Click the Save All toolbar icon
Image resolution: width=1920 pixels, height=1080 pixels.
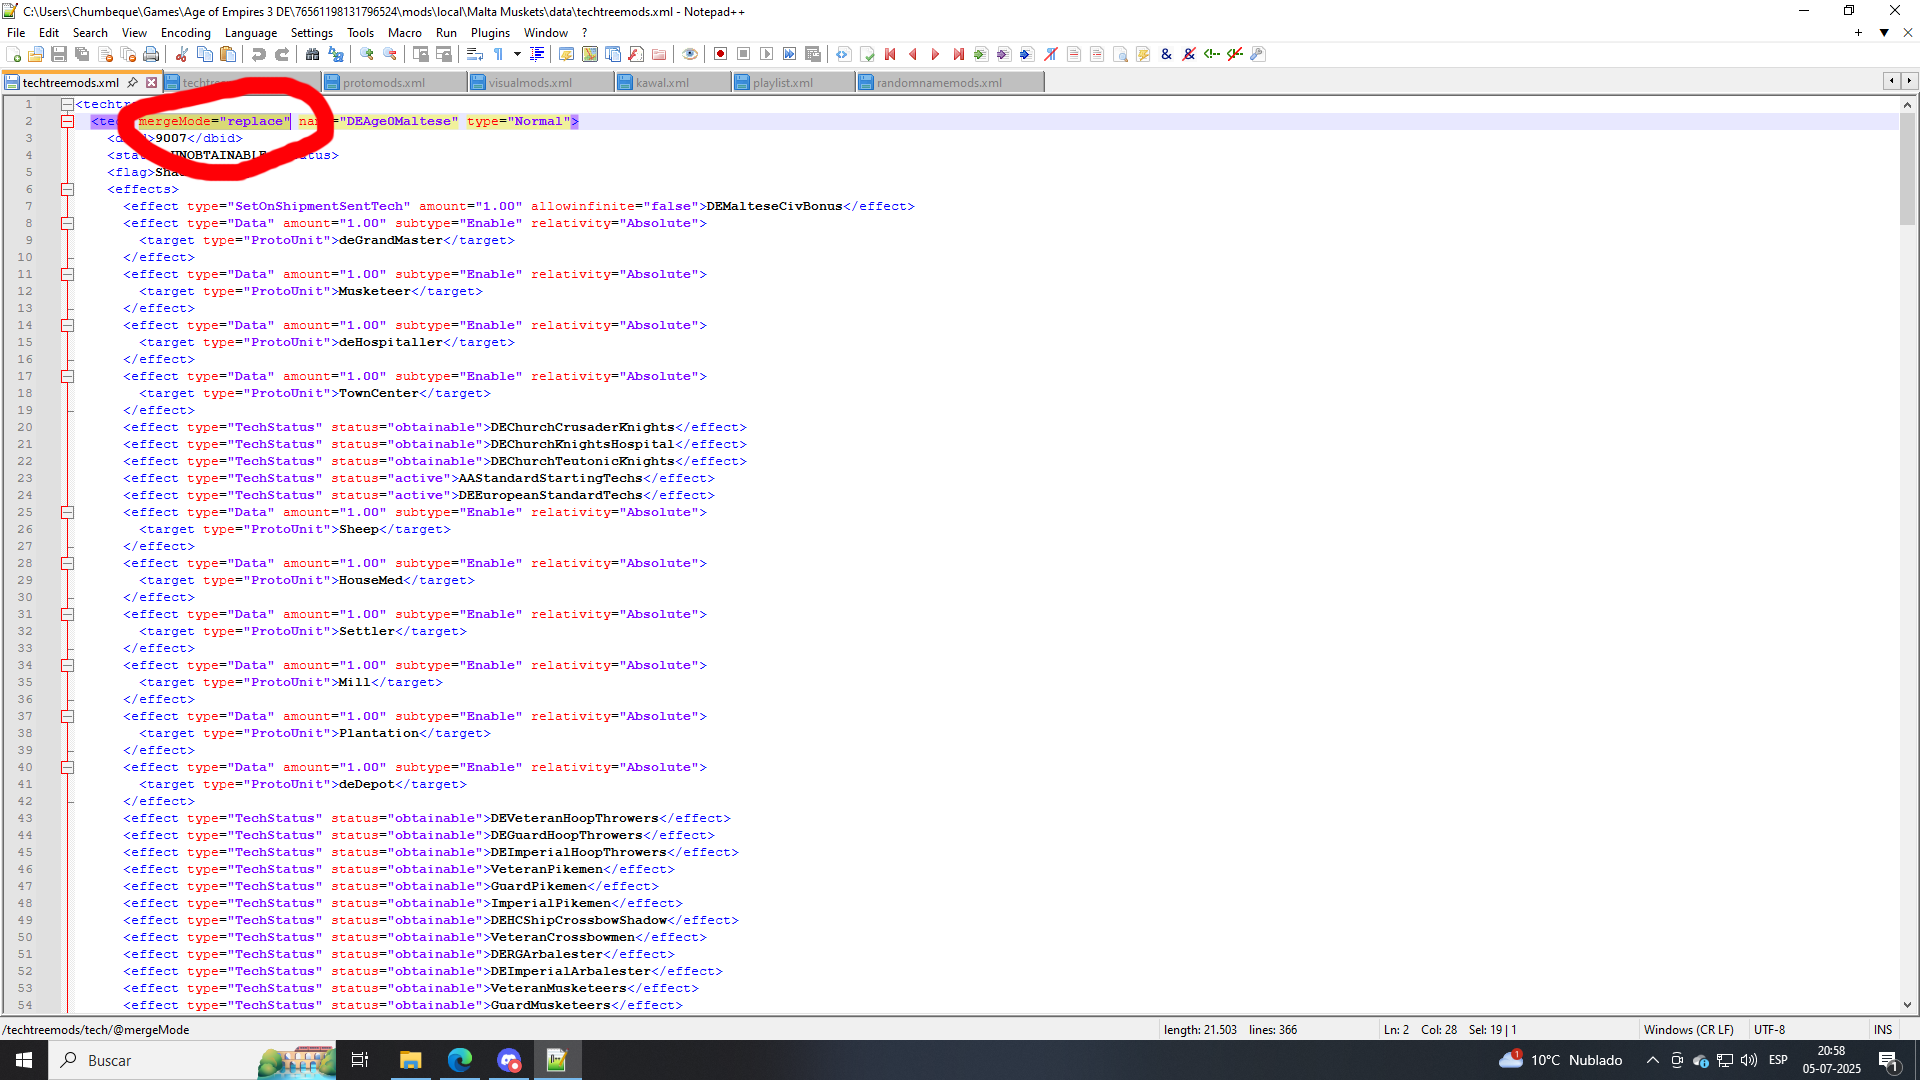pos(82,54)
